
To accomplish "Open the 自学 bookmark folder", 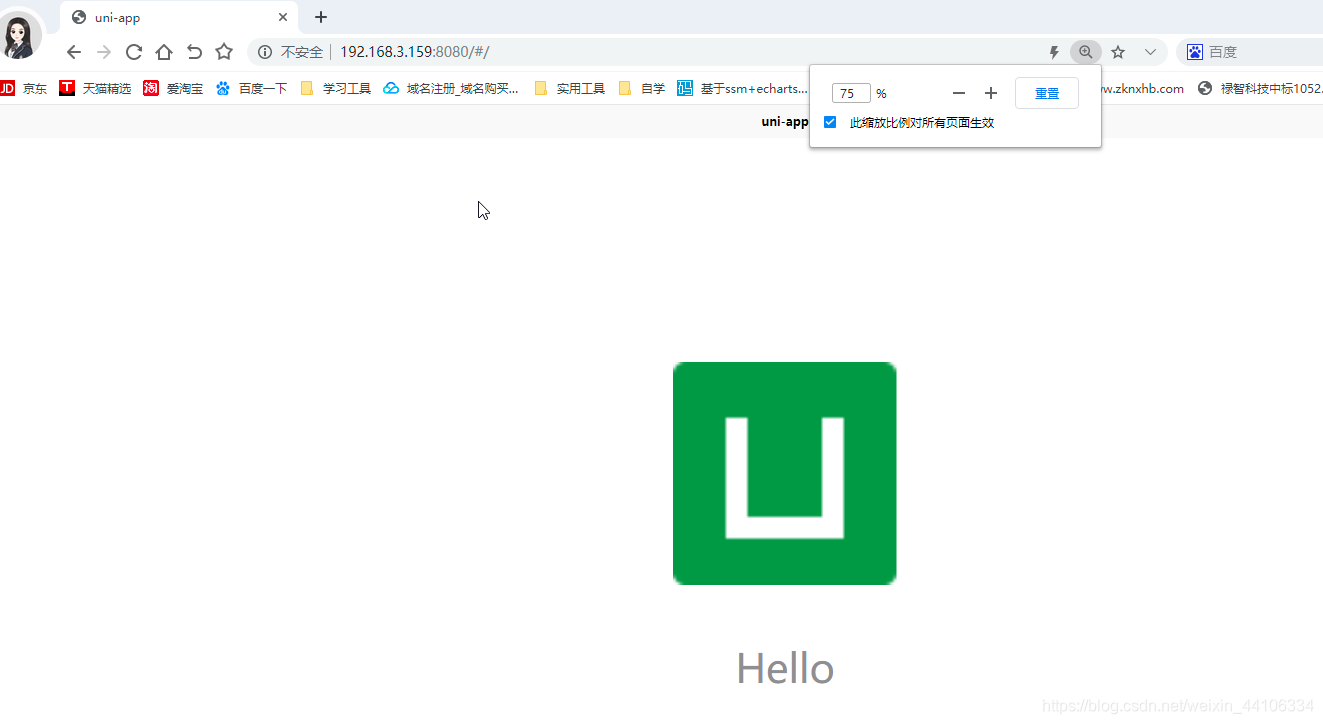I will 642,88.
